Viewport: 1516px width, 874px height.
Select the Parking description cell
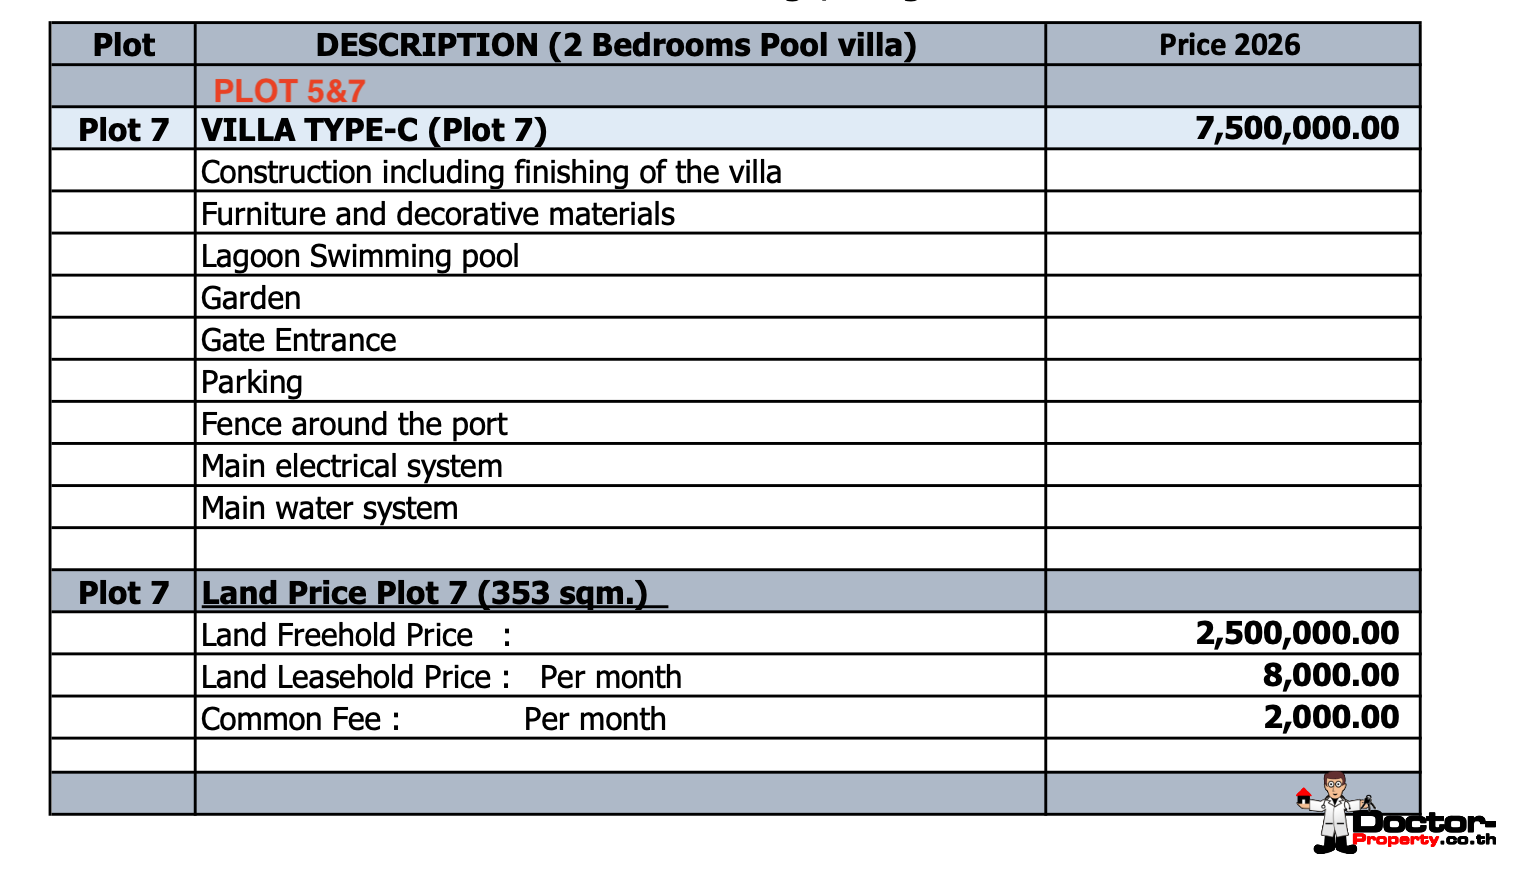[x=252, y=382]
